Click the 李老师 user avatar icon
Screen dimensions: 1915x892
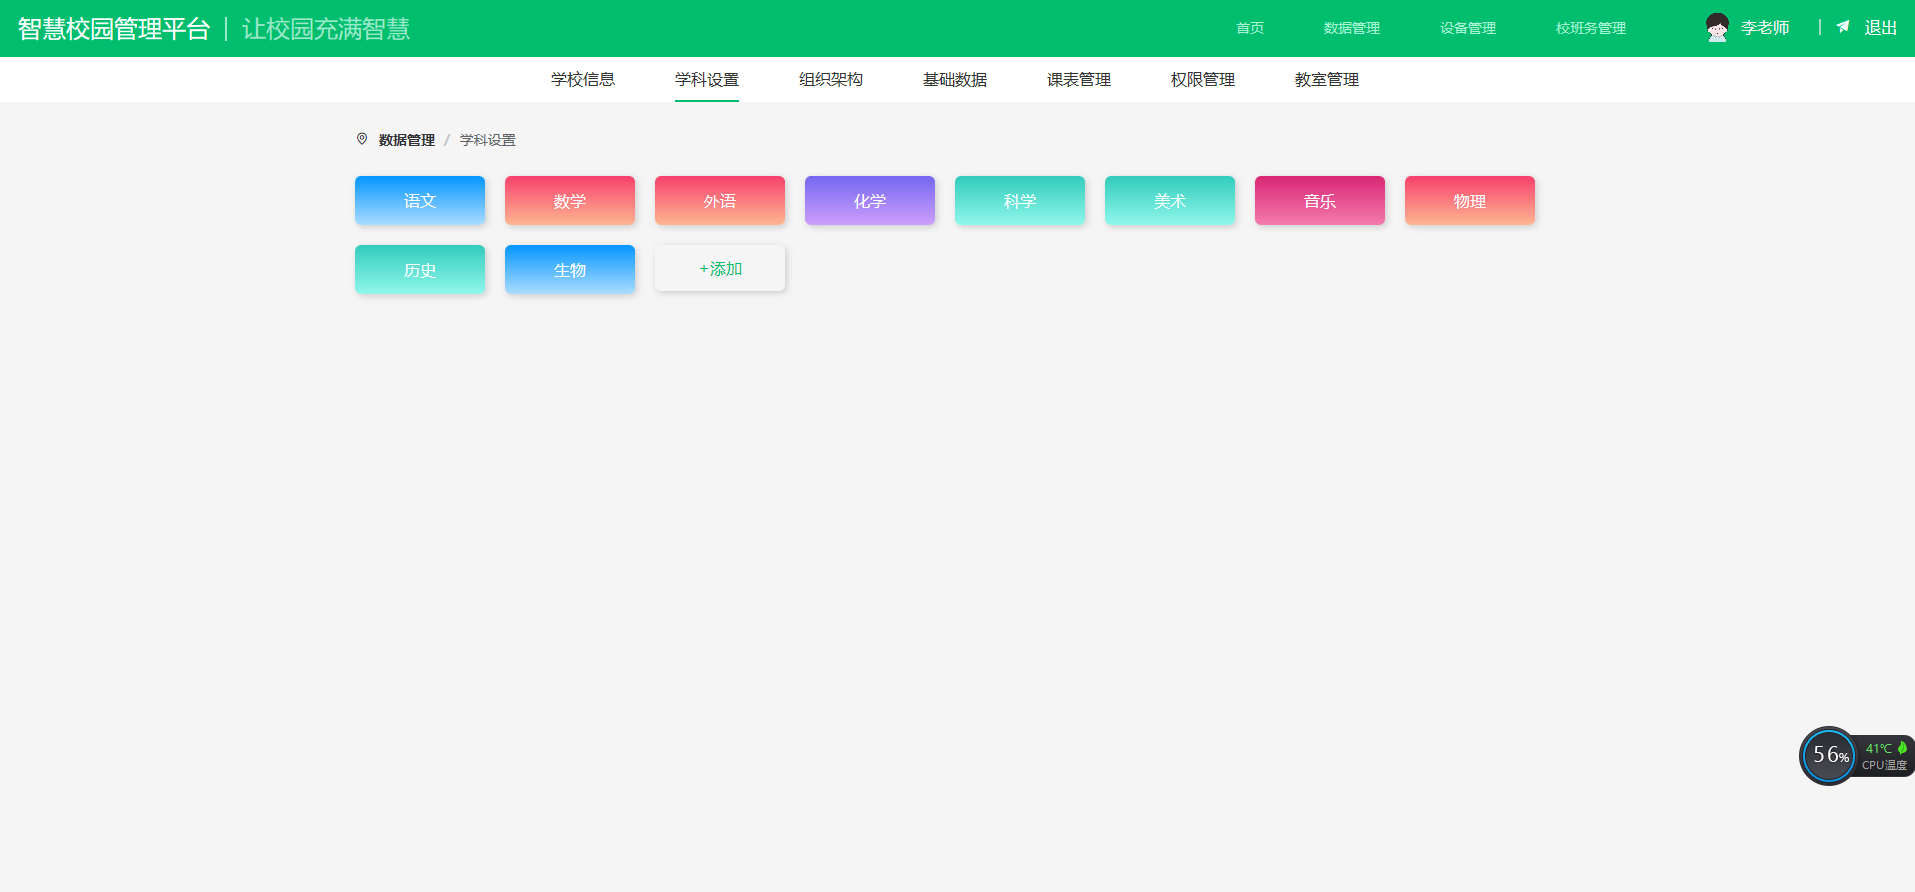pos(1717,28)
